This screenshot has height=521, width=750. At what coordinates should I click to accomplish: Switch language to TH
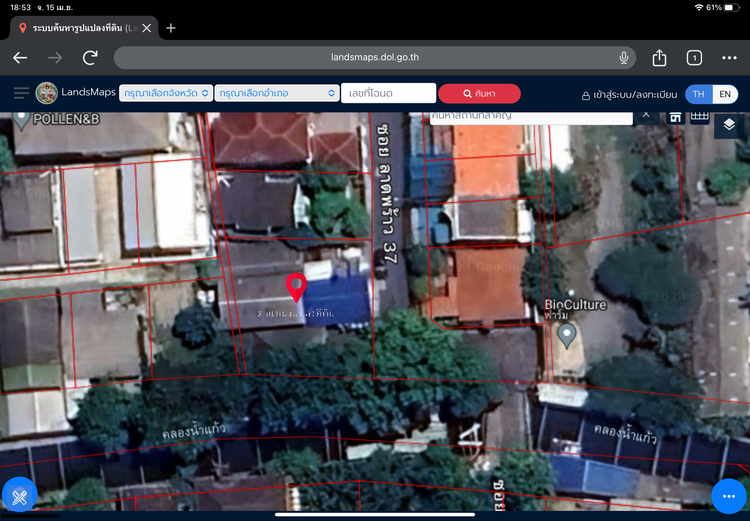pyautogui.click(x=698, y=94)
